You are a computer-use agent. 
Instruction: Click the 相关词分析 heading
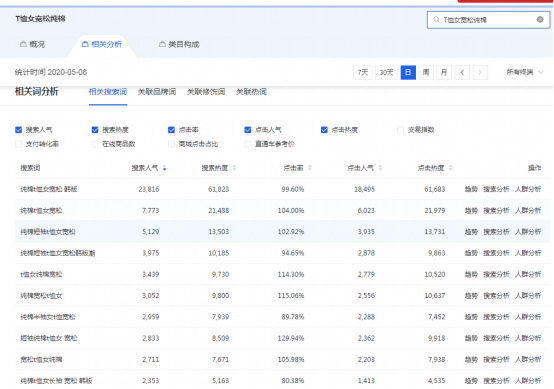(36, 92)
